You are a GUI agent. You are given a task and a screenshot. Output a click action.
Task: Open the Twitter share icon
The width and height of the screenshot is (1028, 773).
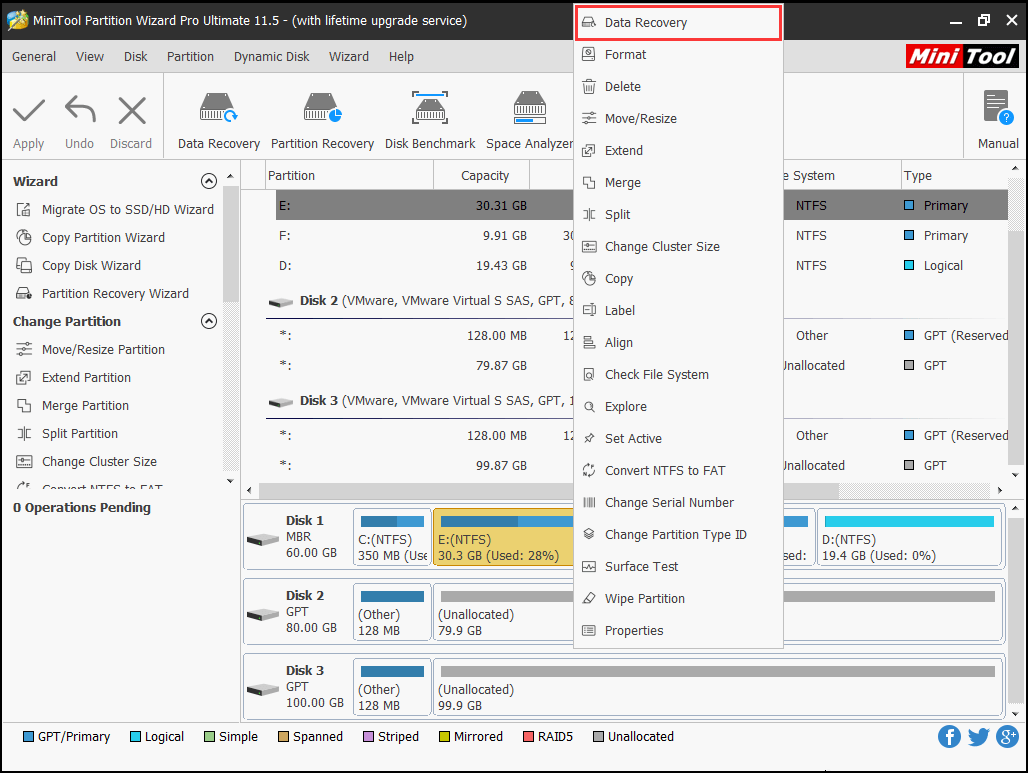point(978,736)
